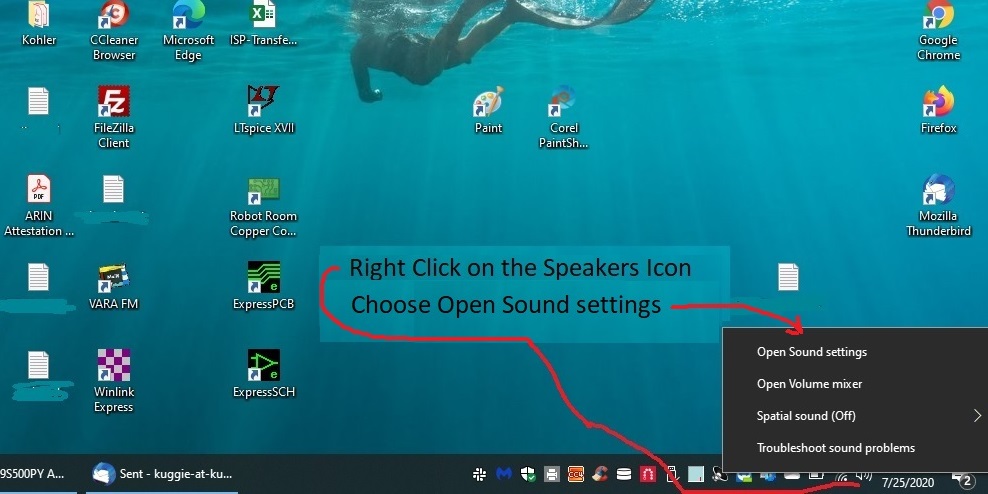Click the light blue square tray icon
This screenshot has width=988, height=494.
click(696, 474)
